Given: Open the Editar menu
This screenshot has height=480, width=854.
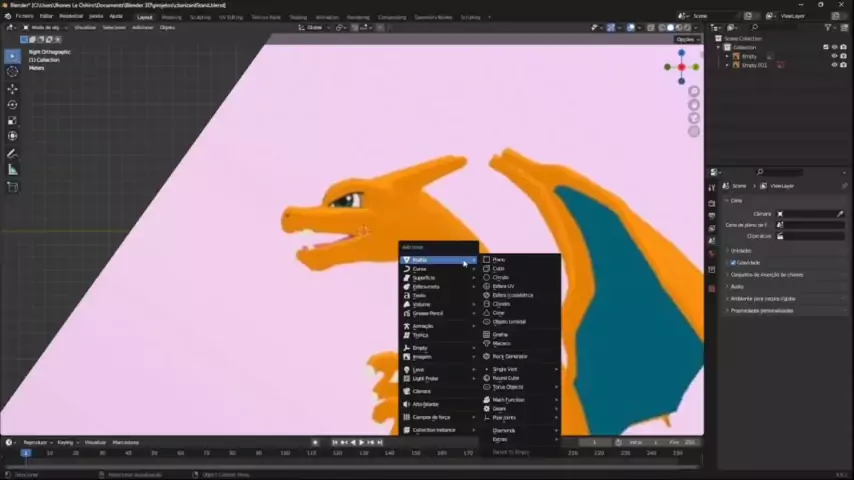Looking at the screenshot, I should click(46, 16).
